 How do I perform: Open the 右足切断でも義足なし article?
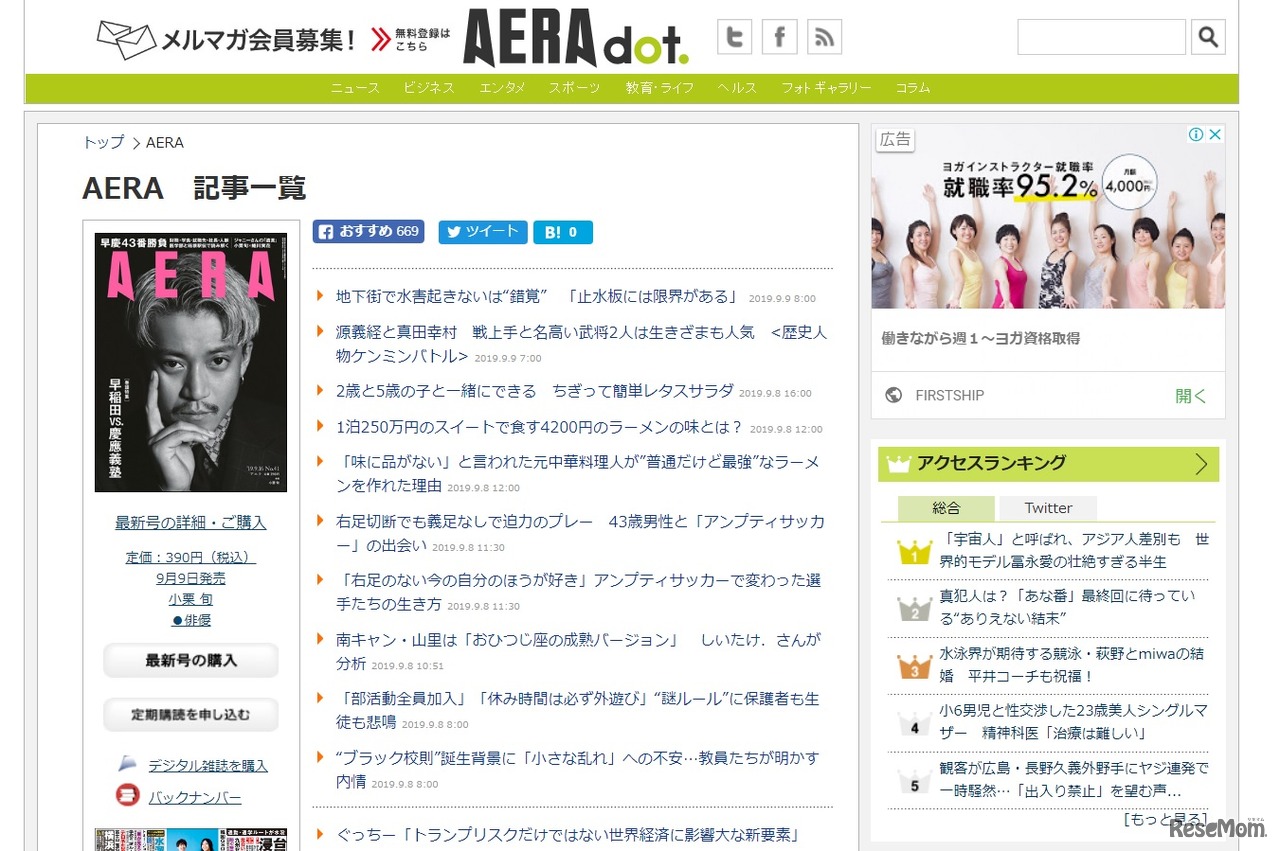click(580, 532)
